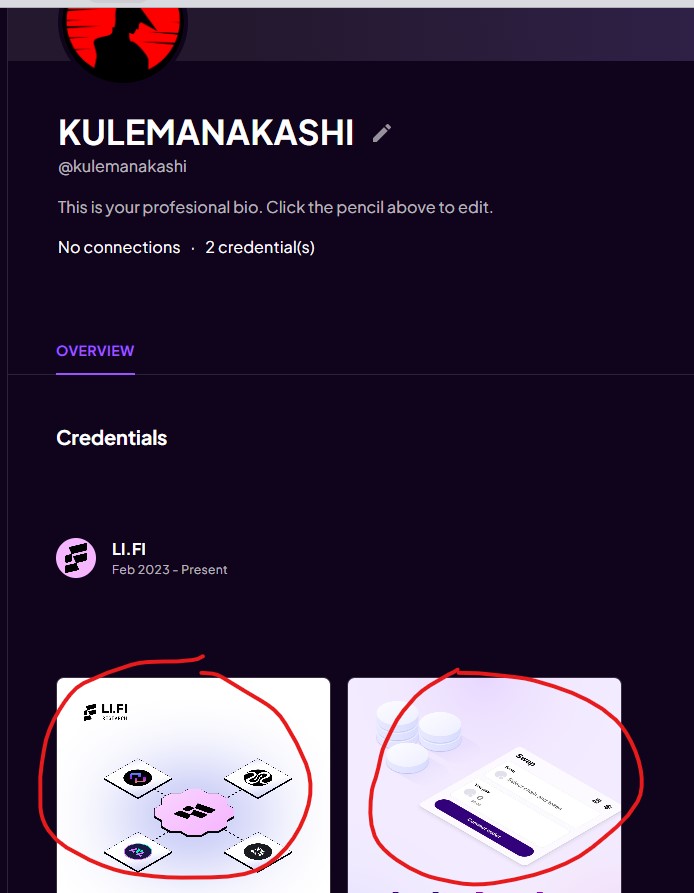Click the No connections link
Viewport: 694px width, 893px height.
coord(119,247)
